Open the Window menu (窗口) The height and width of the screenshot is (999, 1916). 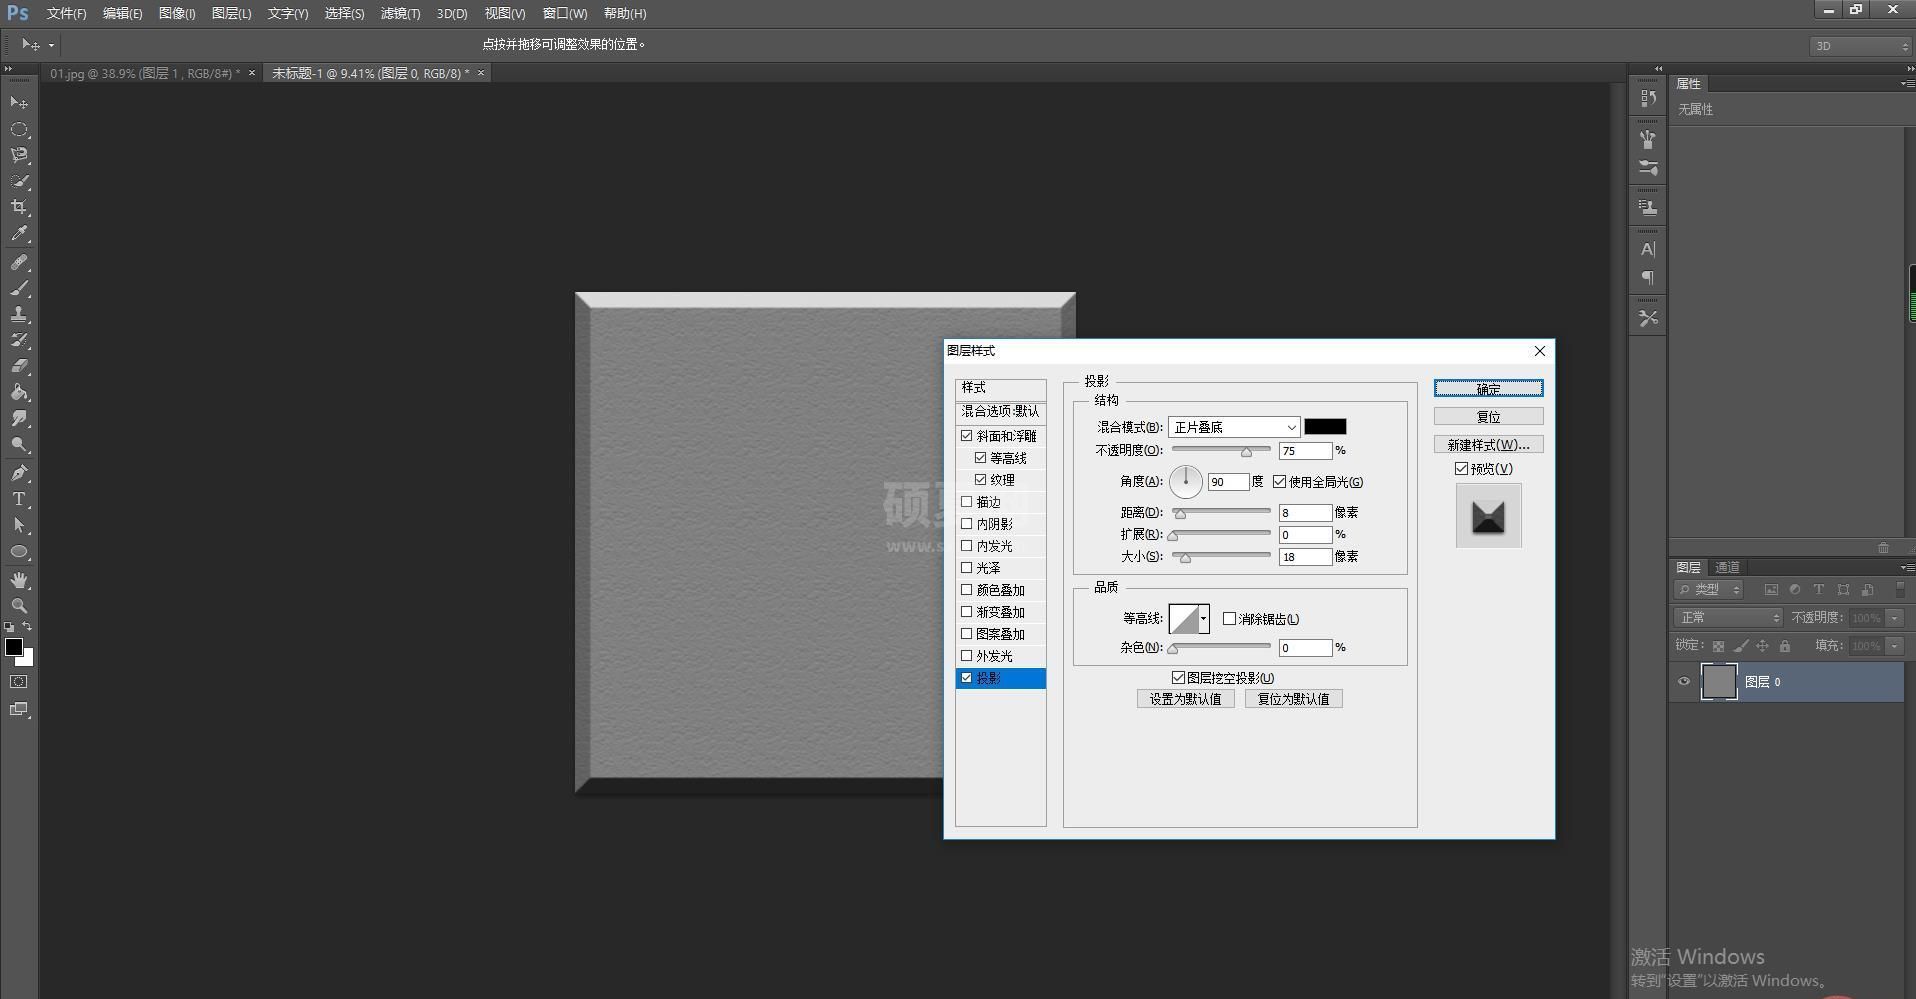(565, 13)
